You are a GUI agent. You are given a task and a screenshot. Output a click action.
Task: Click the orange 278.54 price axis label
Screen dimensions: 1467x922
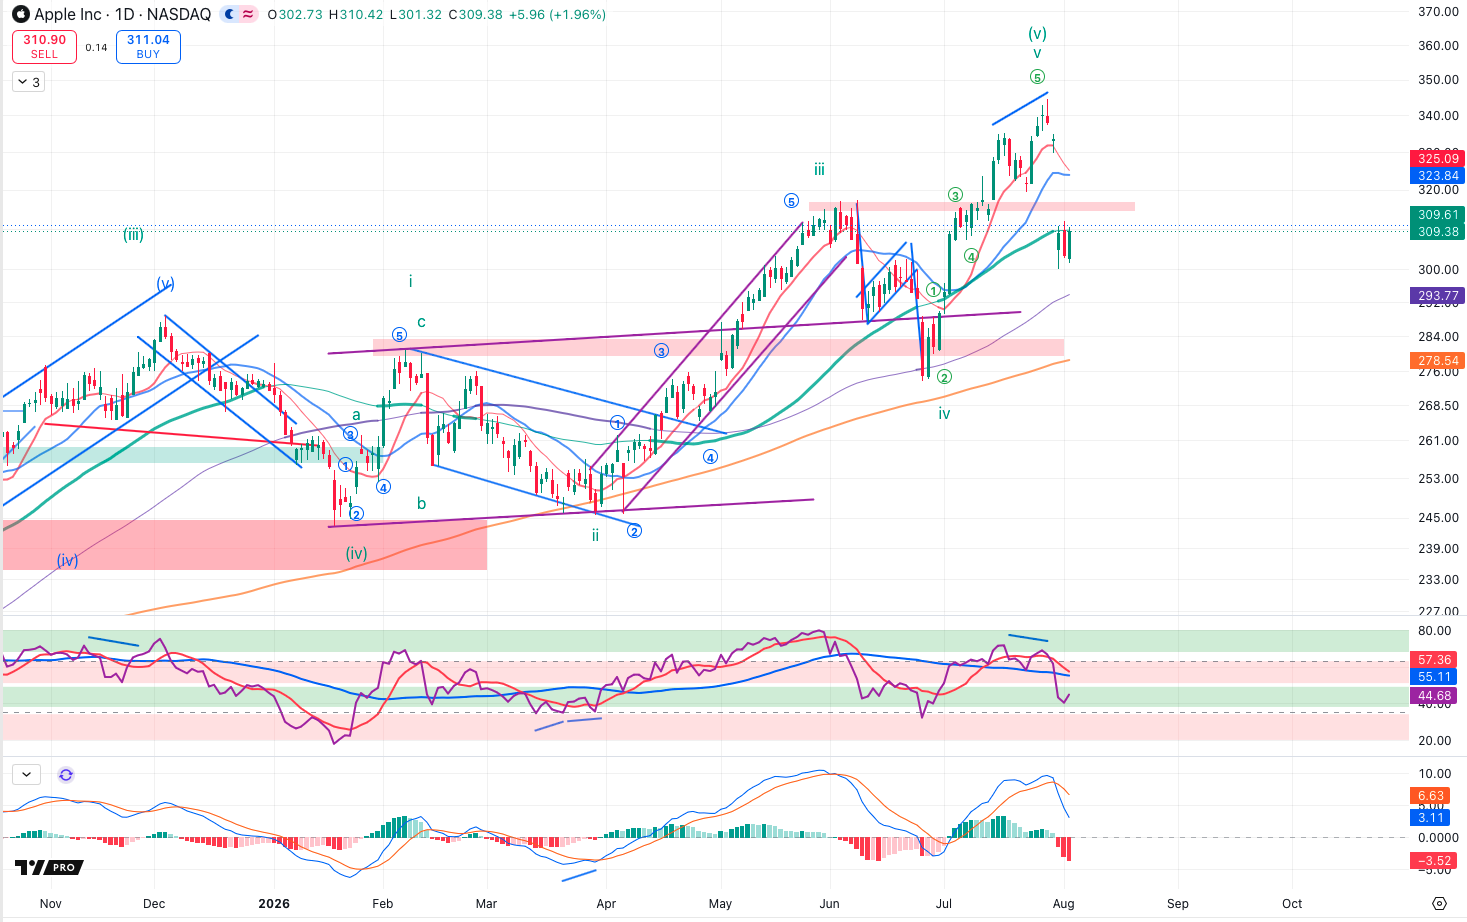(1437, 360)
